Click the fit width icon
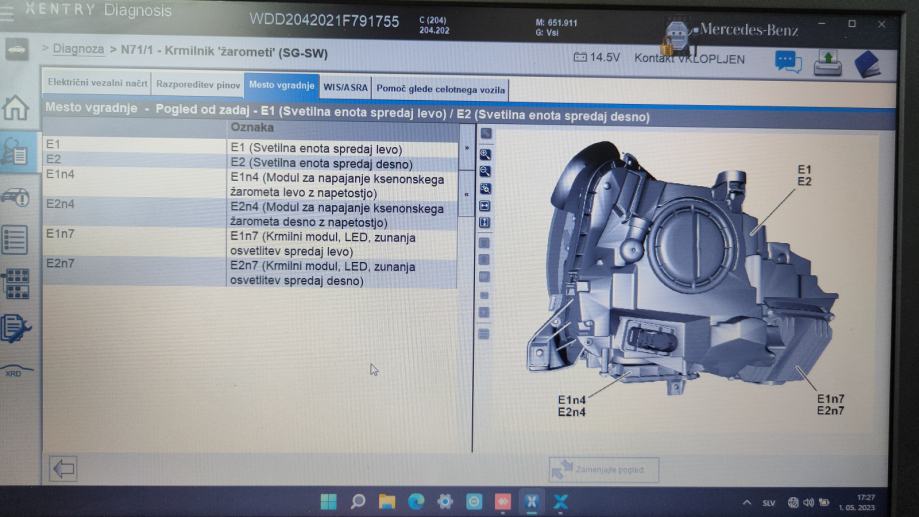This screenshot has width=919, height=517. pyautogui.click(x=485, y=206)
